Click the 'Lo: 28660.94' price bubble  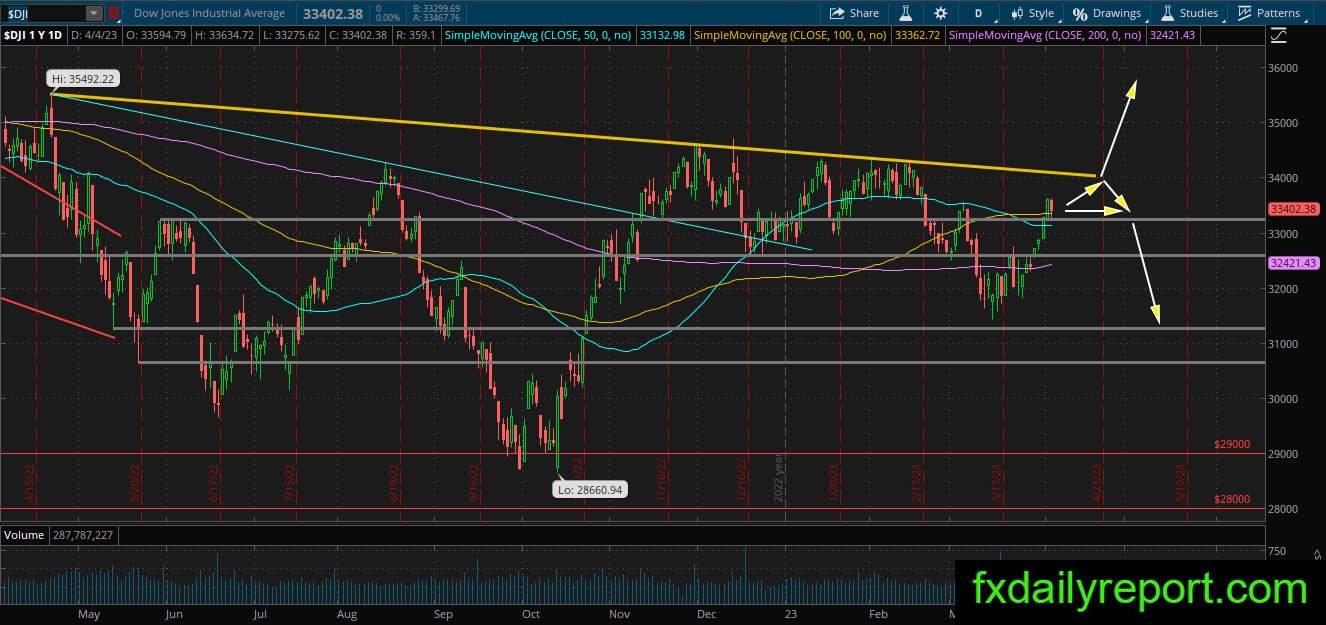590,490
